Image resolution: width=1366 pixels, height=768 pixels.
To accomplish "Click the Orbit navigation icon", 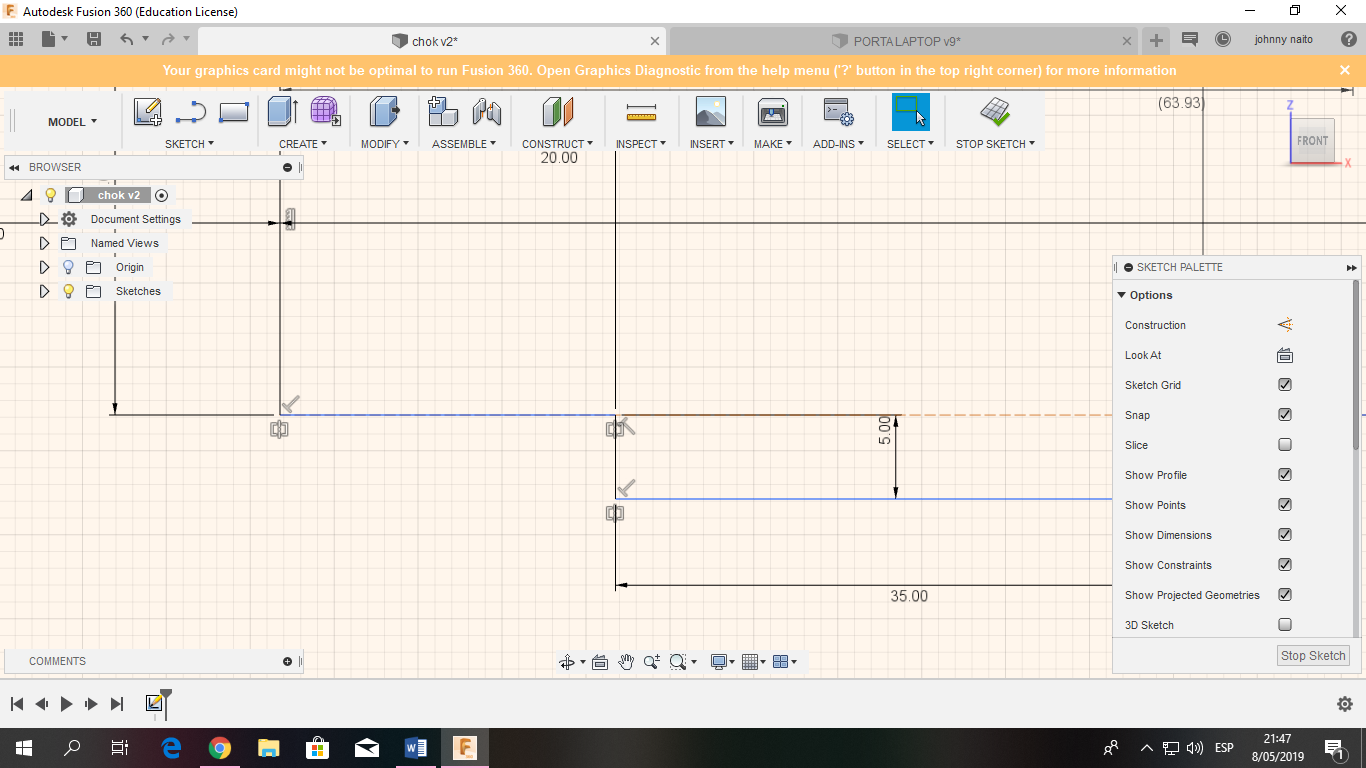I will coord(567,661).
